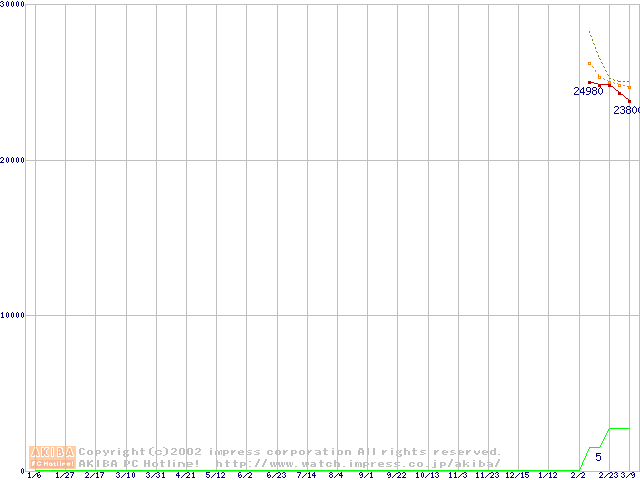
Task: Click the AKIBA PC Hotline logo
Action: pos(52,457)
